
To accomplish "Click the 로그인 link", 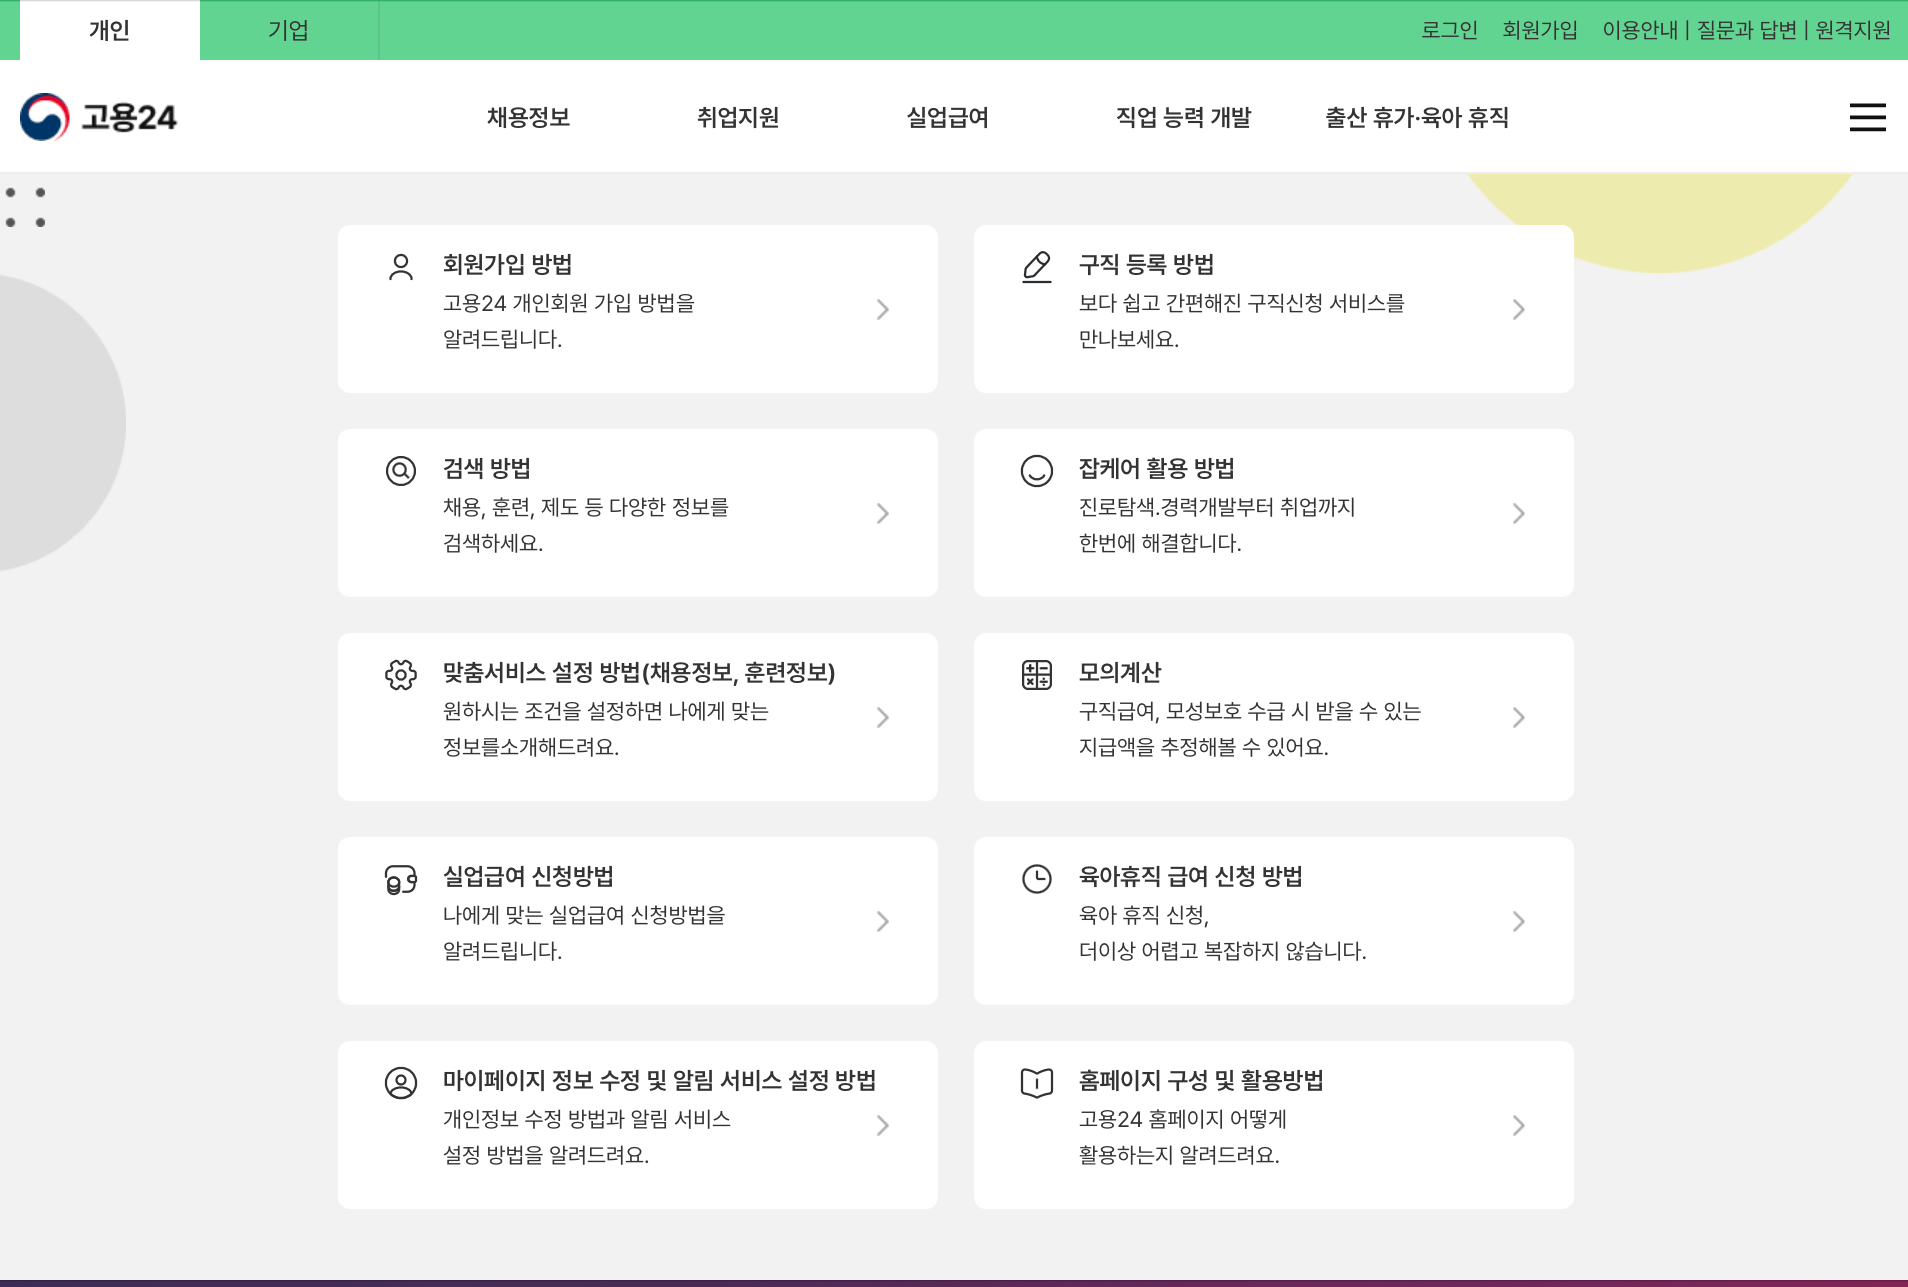I will click(x=1449, y=30).
